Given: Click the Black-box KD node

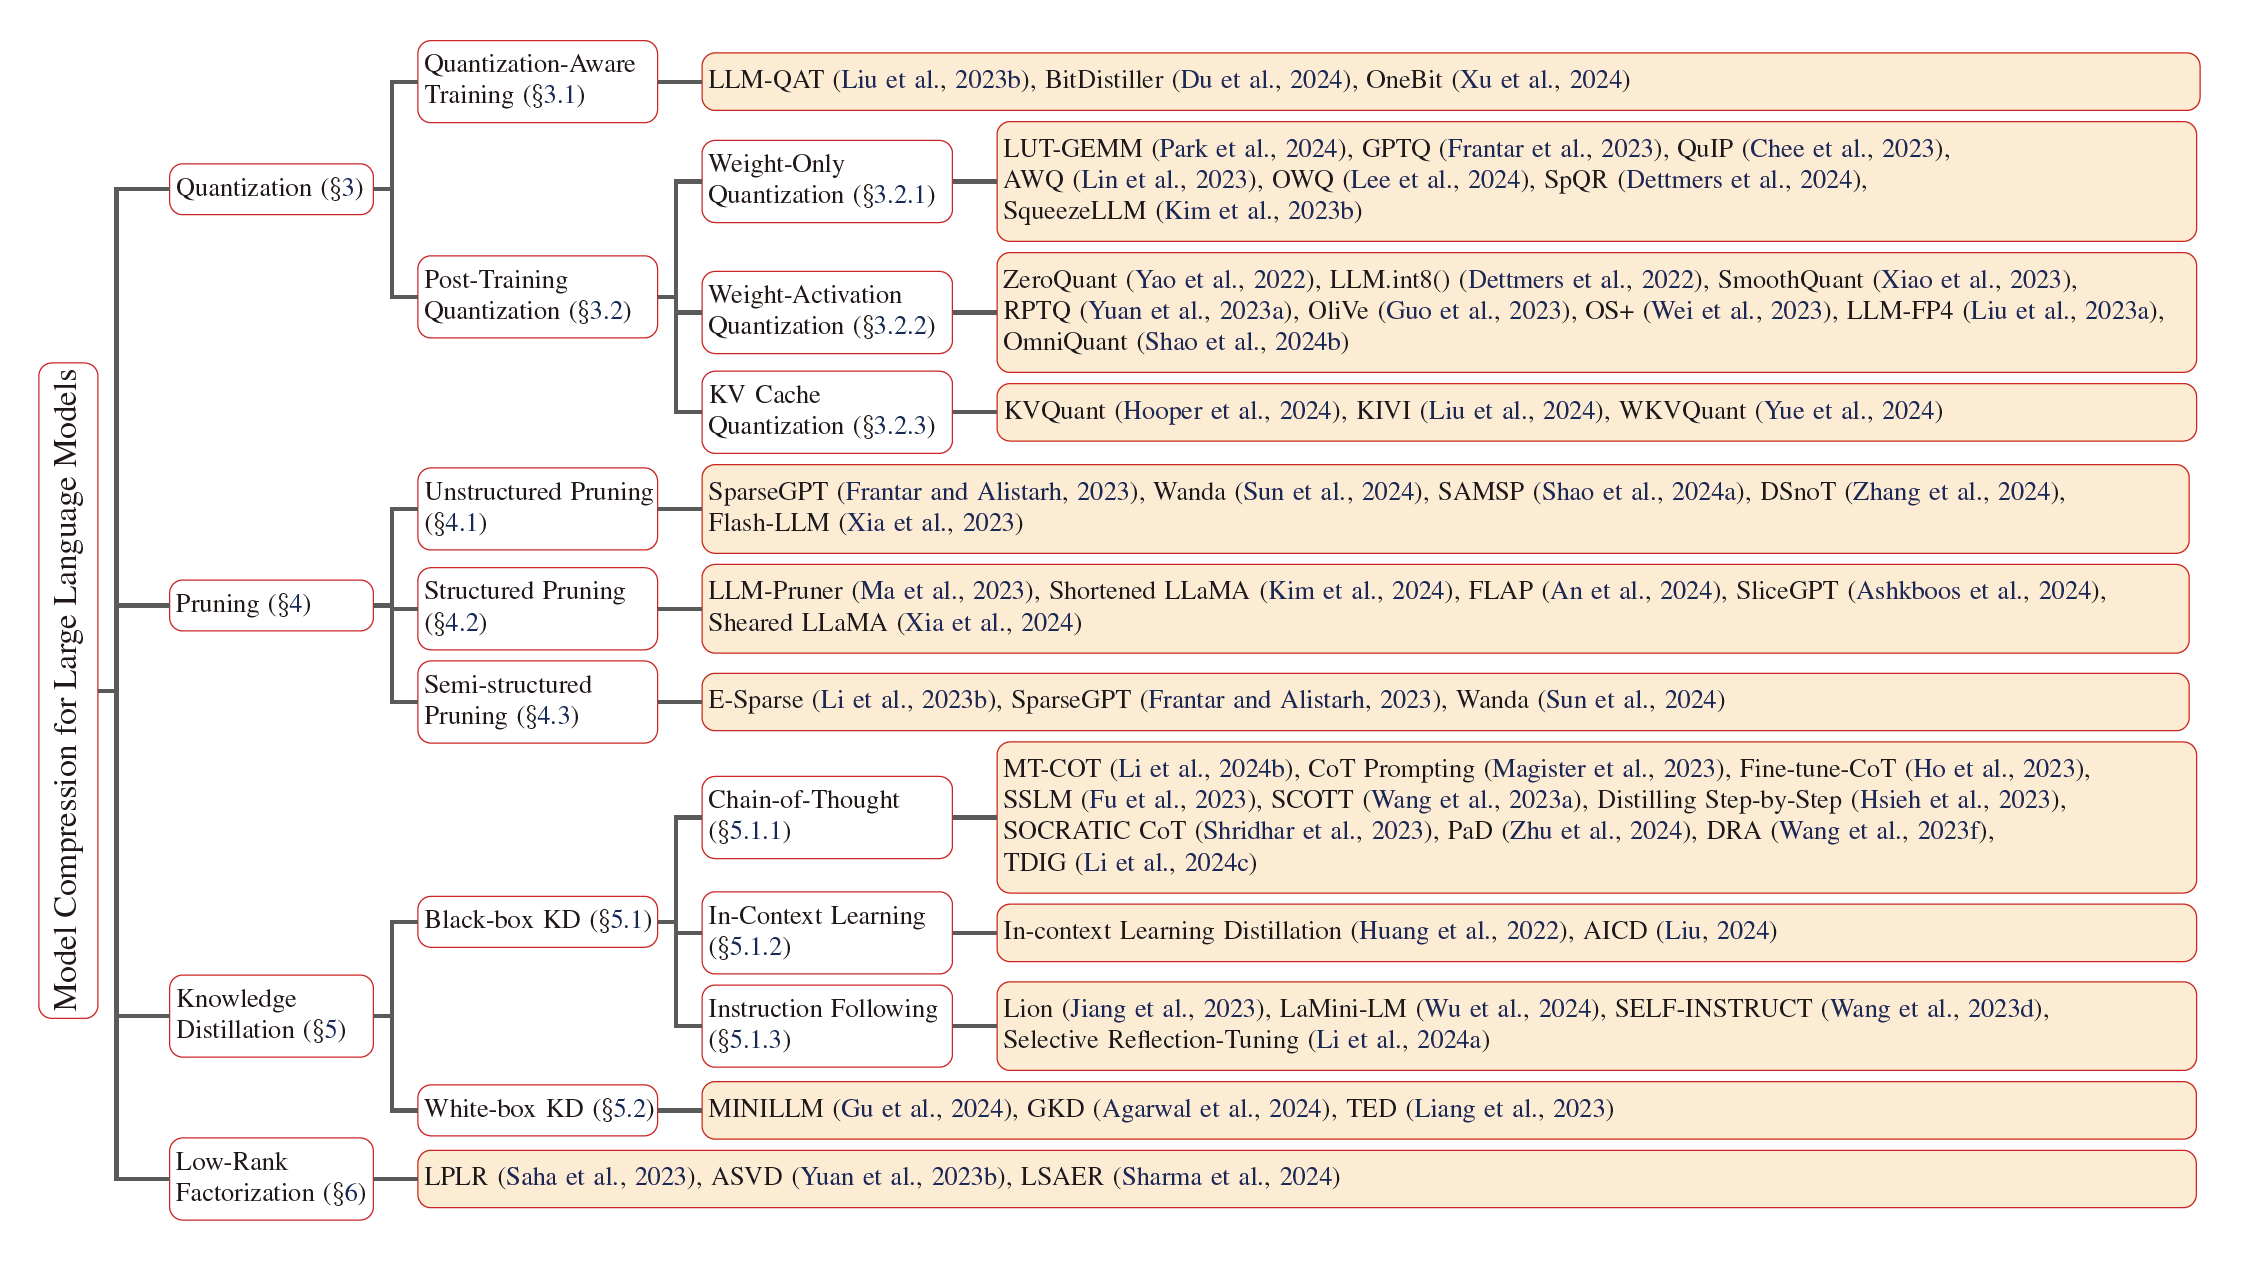Looking at the screenshot, I should pos(537,921).
